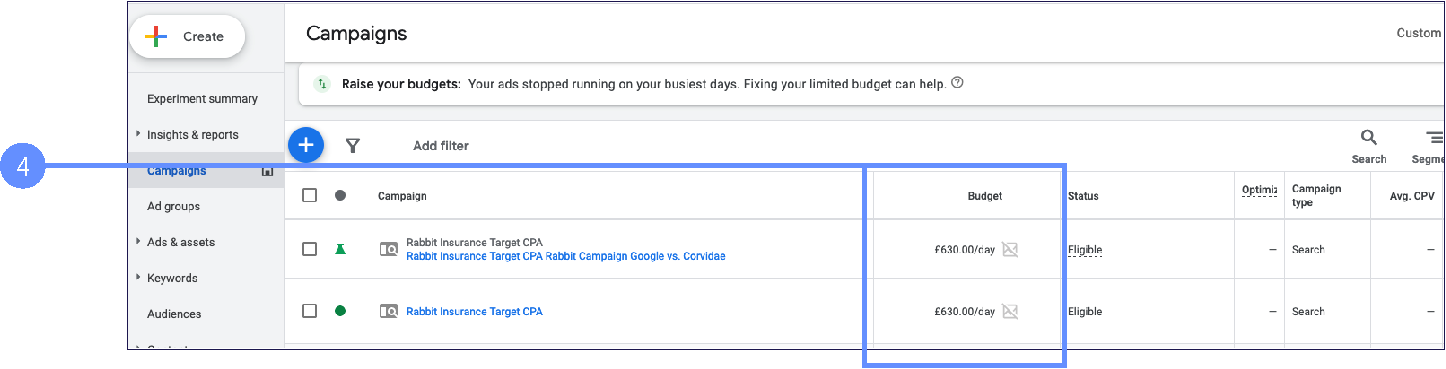1446x369 pixels.
Task: Click Add filter field
Action: 441,146
